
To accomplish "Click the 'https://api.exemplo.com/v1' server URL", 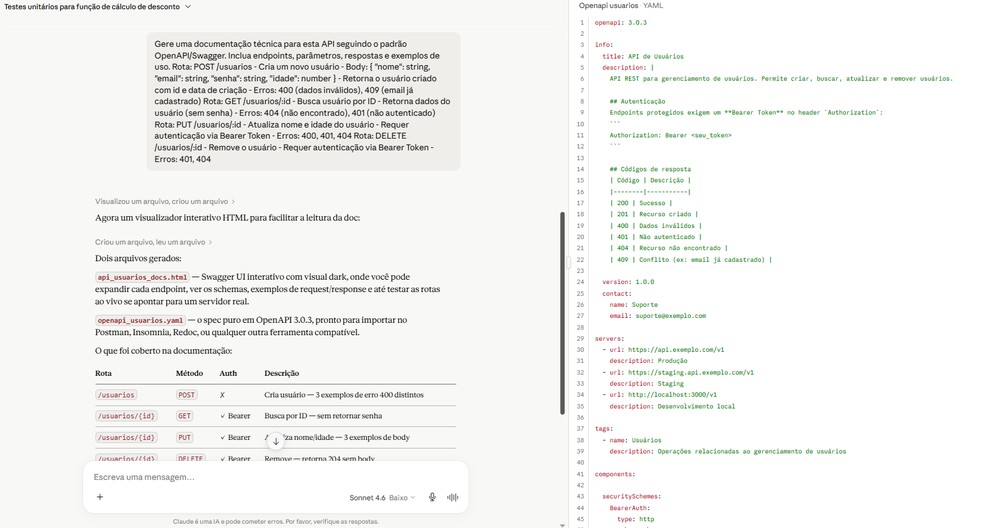I will coord(676,350).
